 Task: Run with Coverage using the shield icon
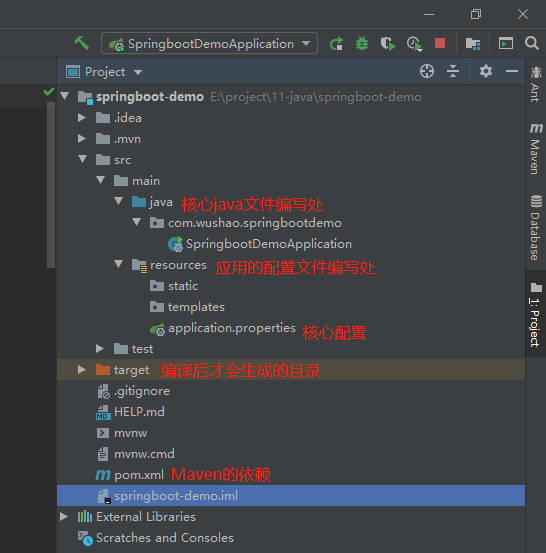388,44
